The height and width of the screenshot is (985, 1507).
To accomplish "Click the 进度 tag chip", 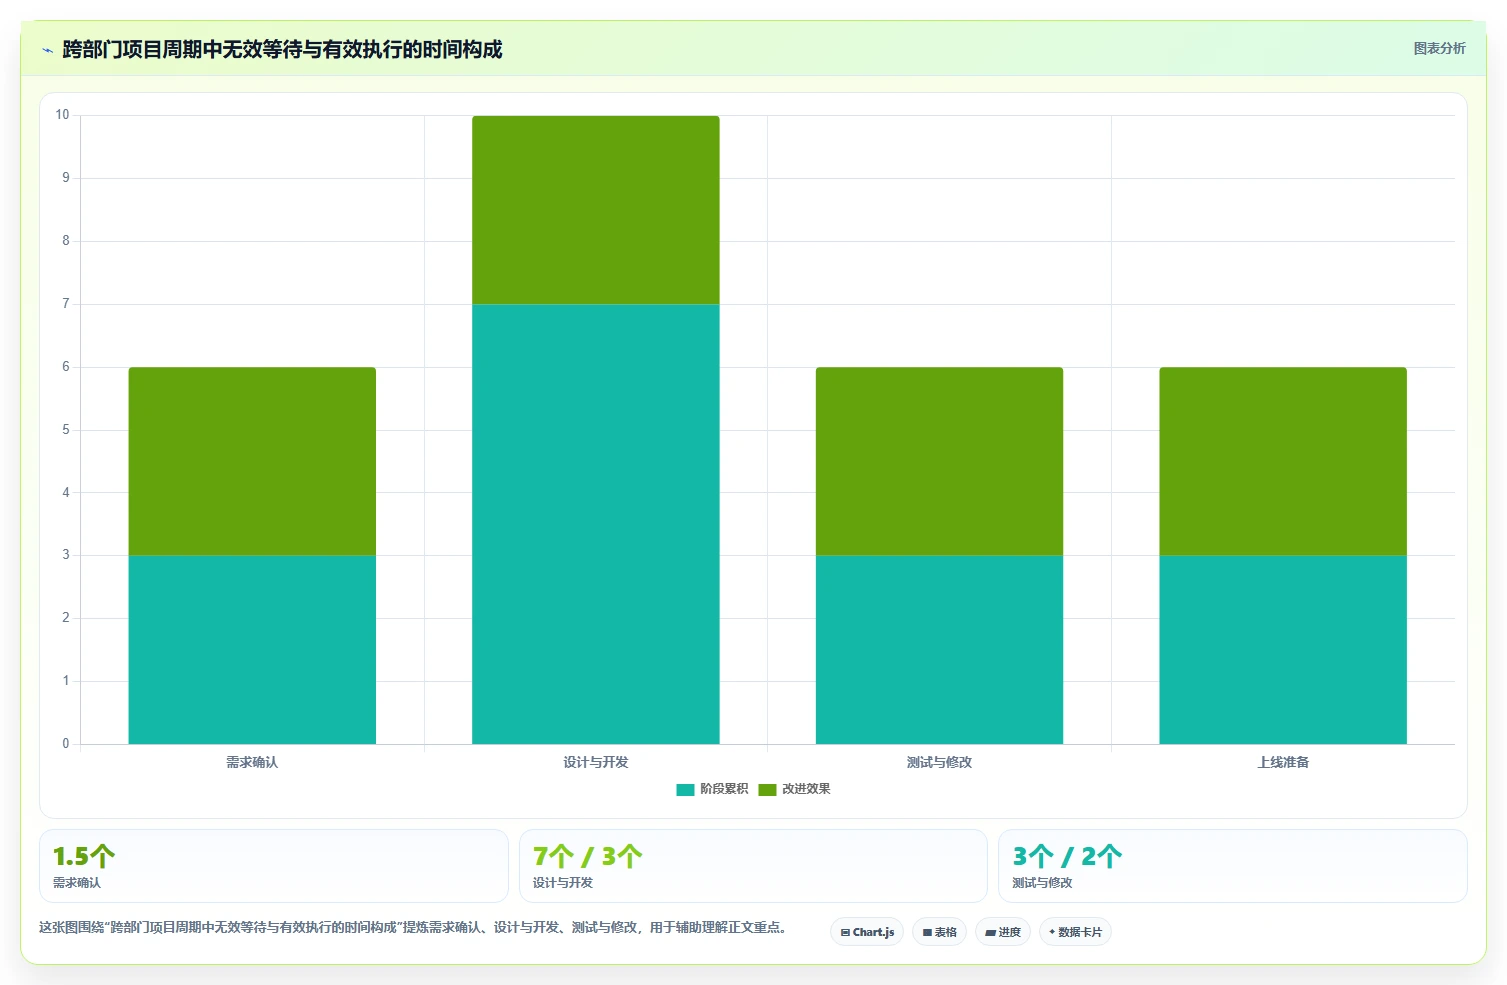I will point(1003,932).
